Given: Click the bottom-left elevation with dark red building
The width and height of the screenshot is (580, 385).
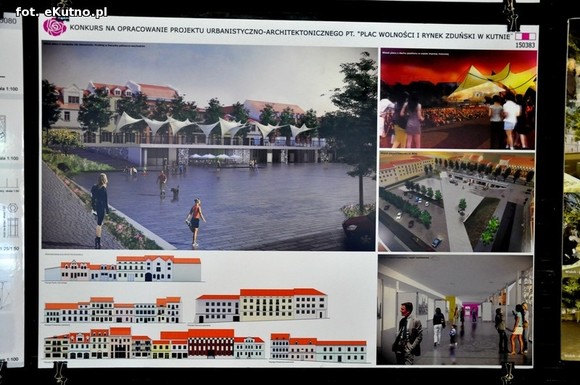Looking at the screenshot, I should (154, 343).
